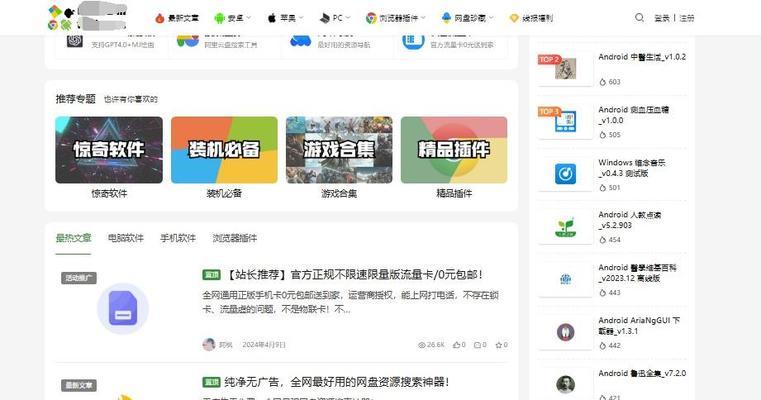
Task: Click the fire icon beside 最新文章
Action: pos(160,18)
